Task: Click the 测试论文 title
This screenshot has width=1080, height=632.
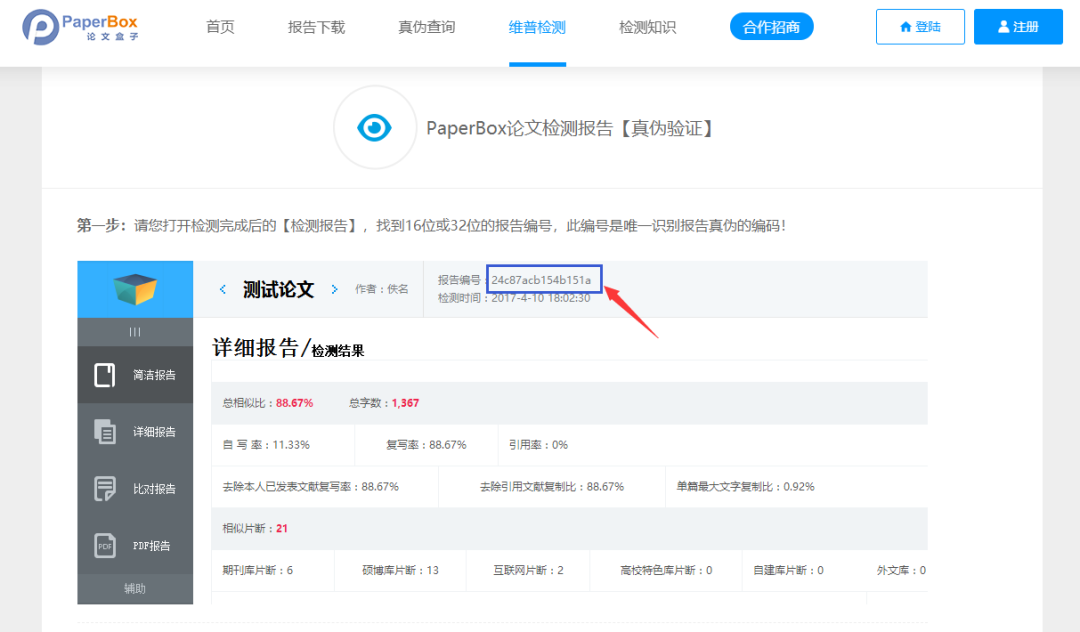Action: (278, 289)
